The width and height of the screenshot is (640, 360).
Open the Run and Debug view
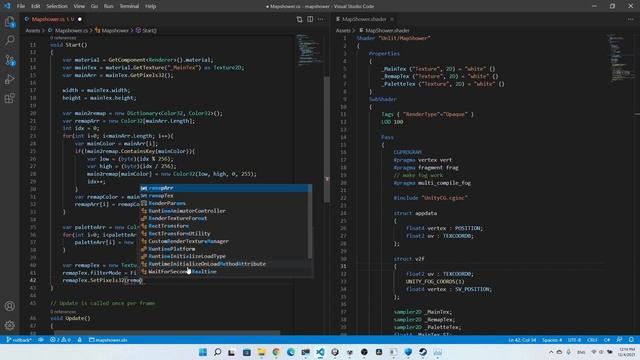click(x=10, y=79)
